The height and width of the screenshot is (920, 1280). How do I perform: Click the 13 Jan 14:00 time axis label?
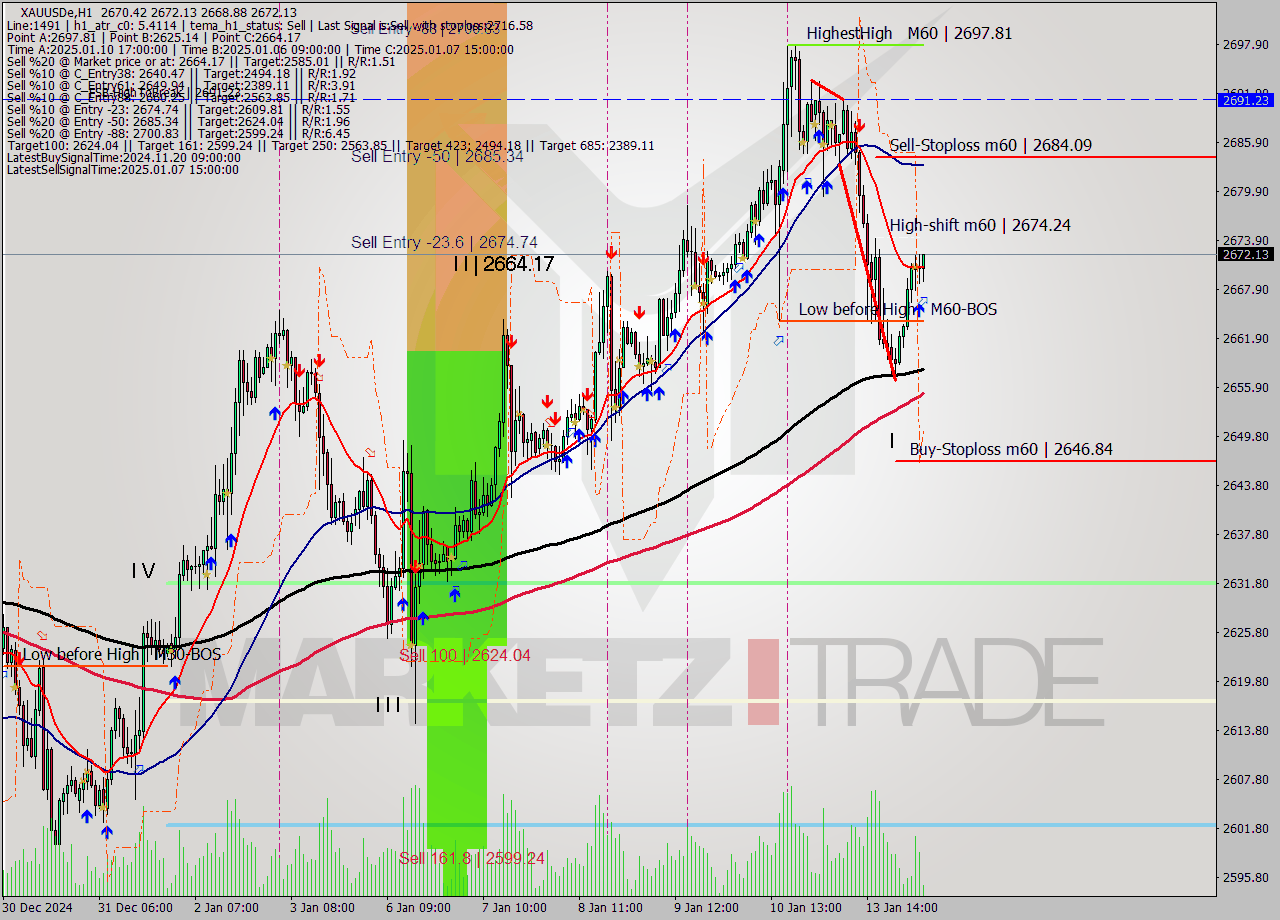coord(902,908)
